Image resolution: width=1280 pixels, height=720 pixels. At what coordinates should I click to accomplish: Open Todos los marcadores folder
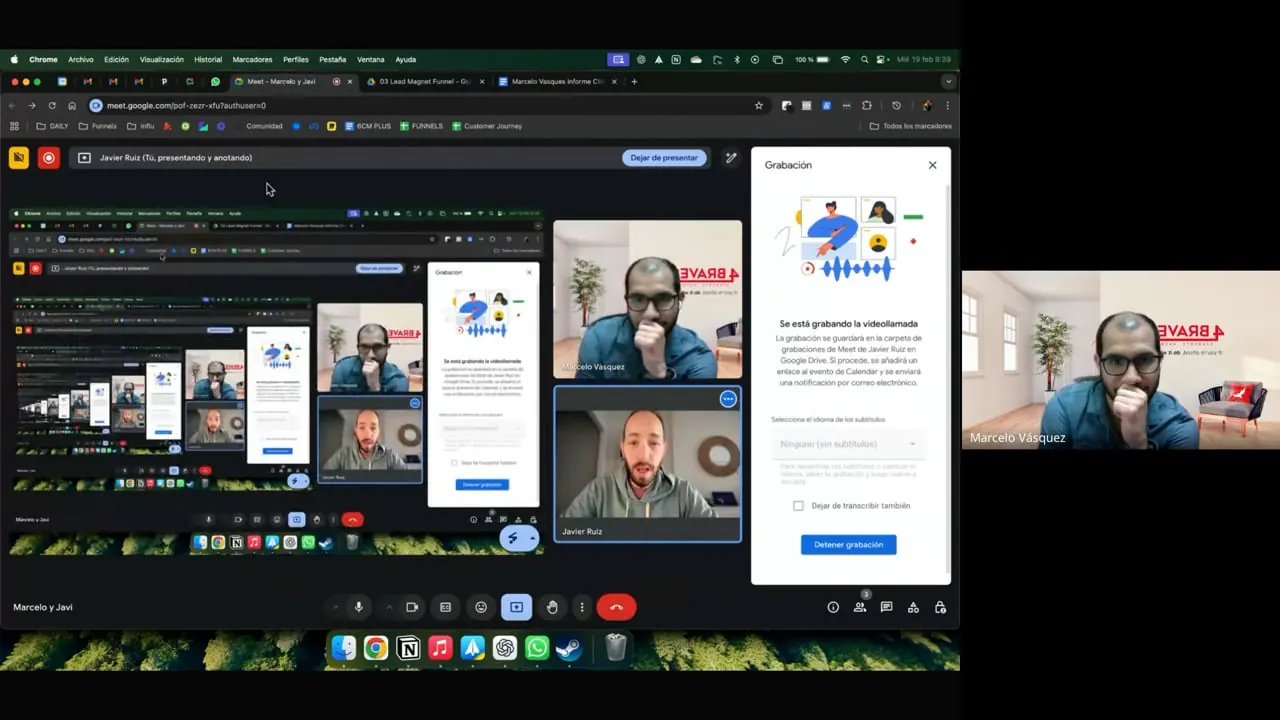coord(911,126)
